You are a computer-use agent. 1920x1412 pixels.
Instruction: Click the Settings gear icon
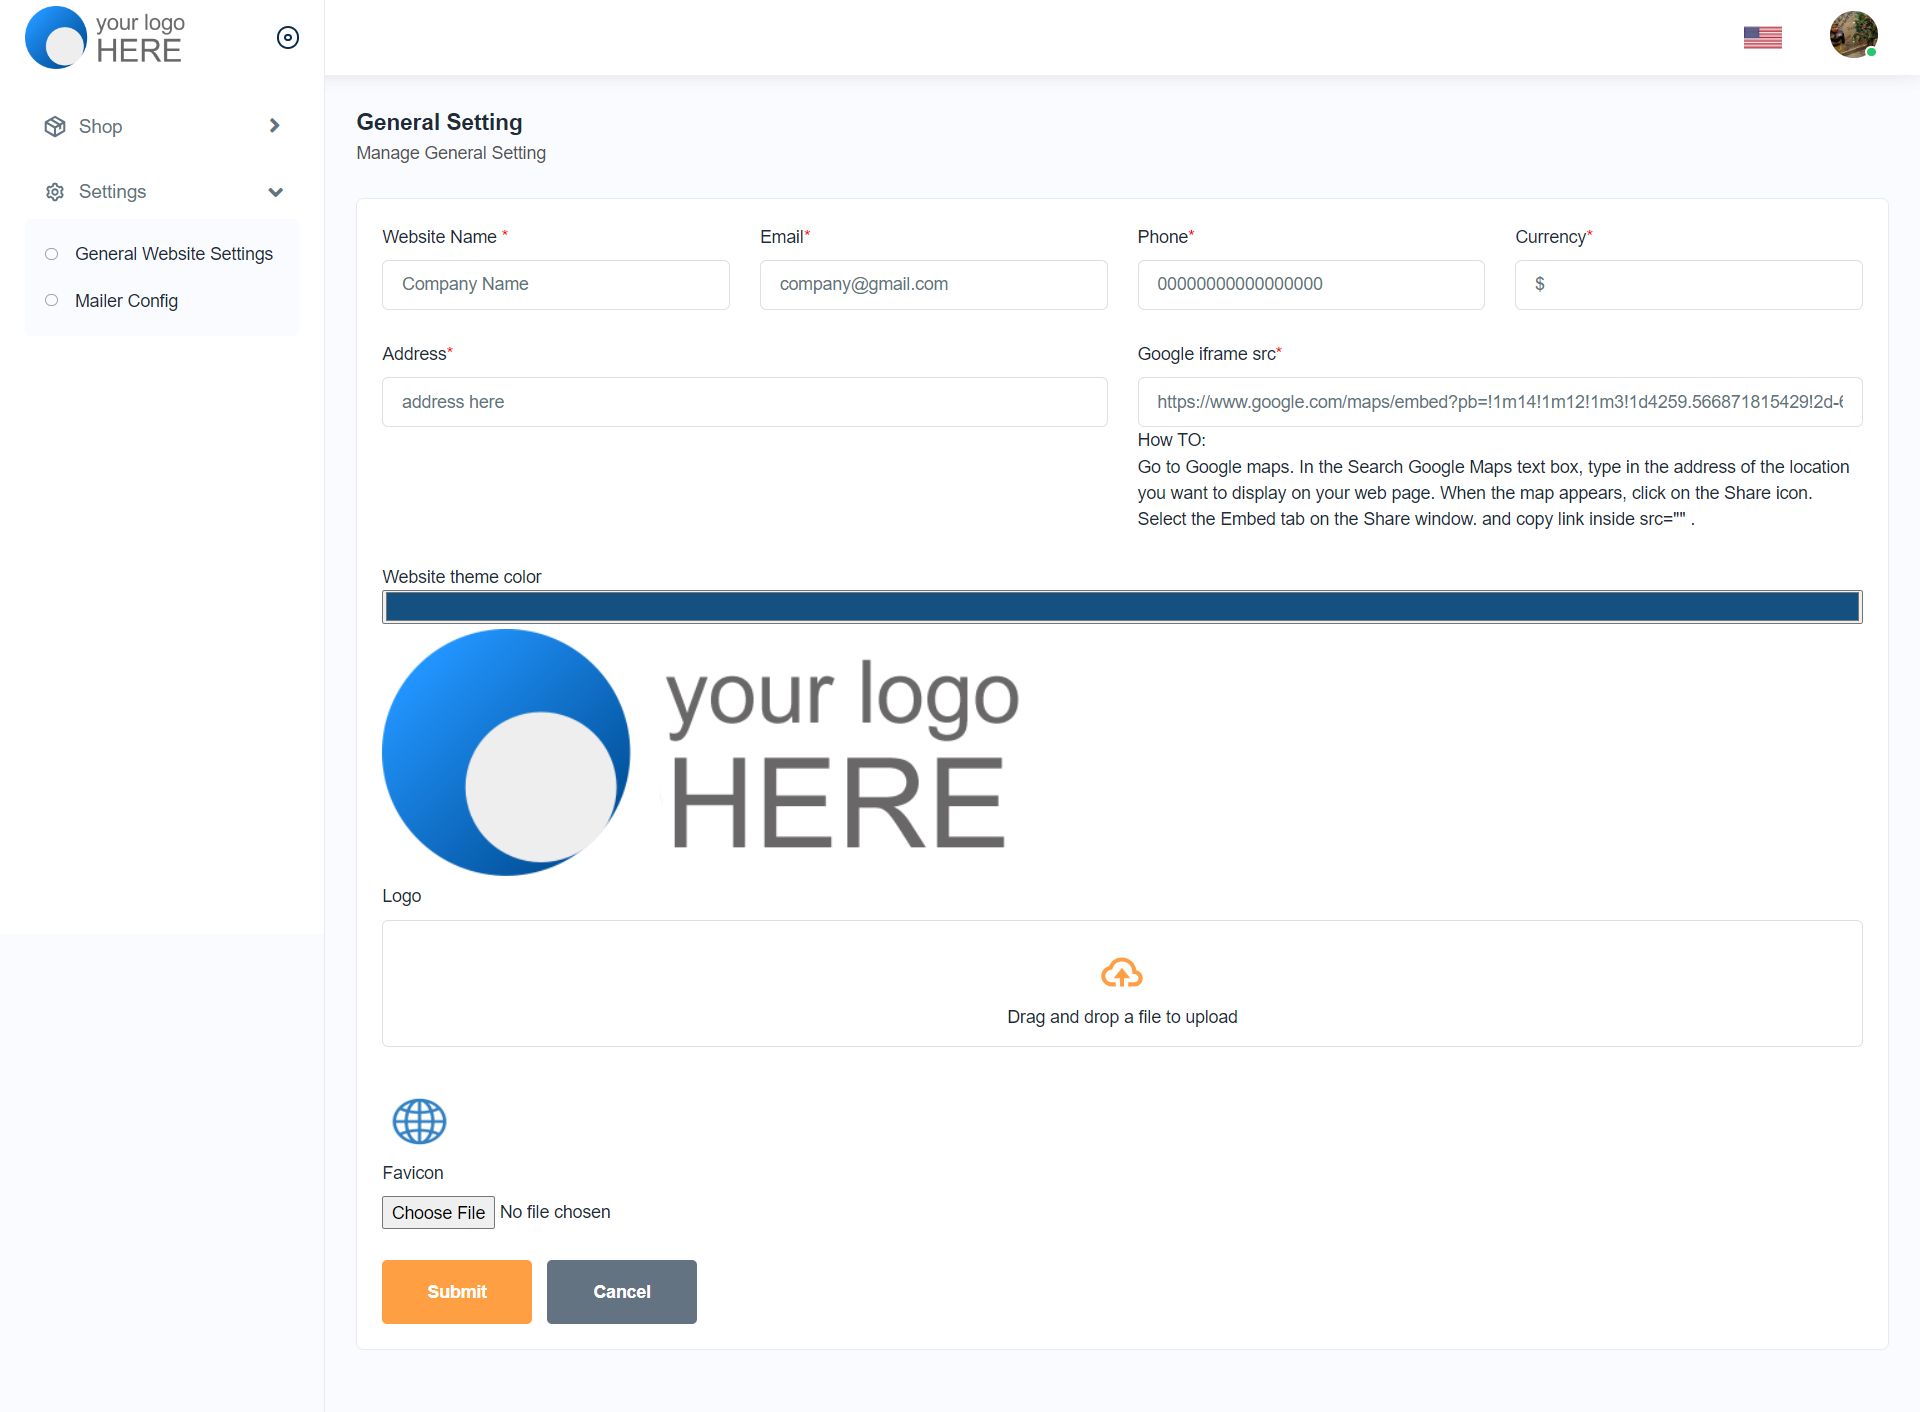[x=55, y=192]
